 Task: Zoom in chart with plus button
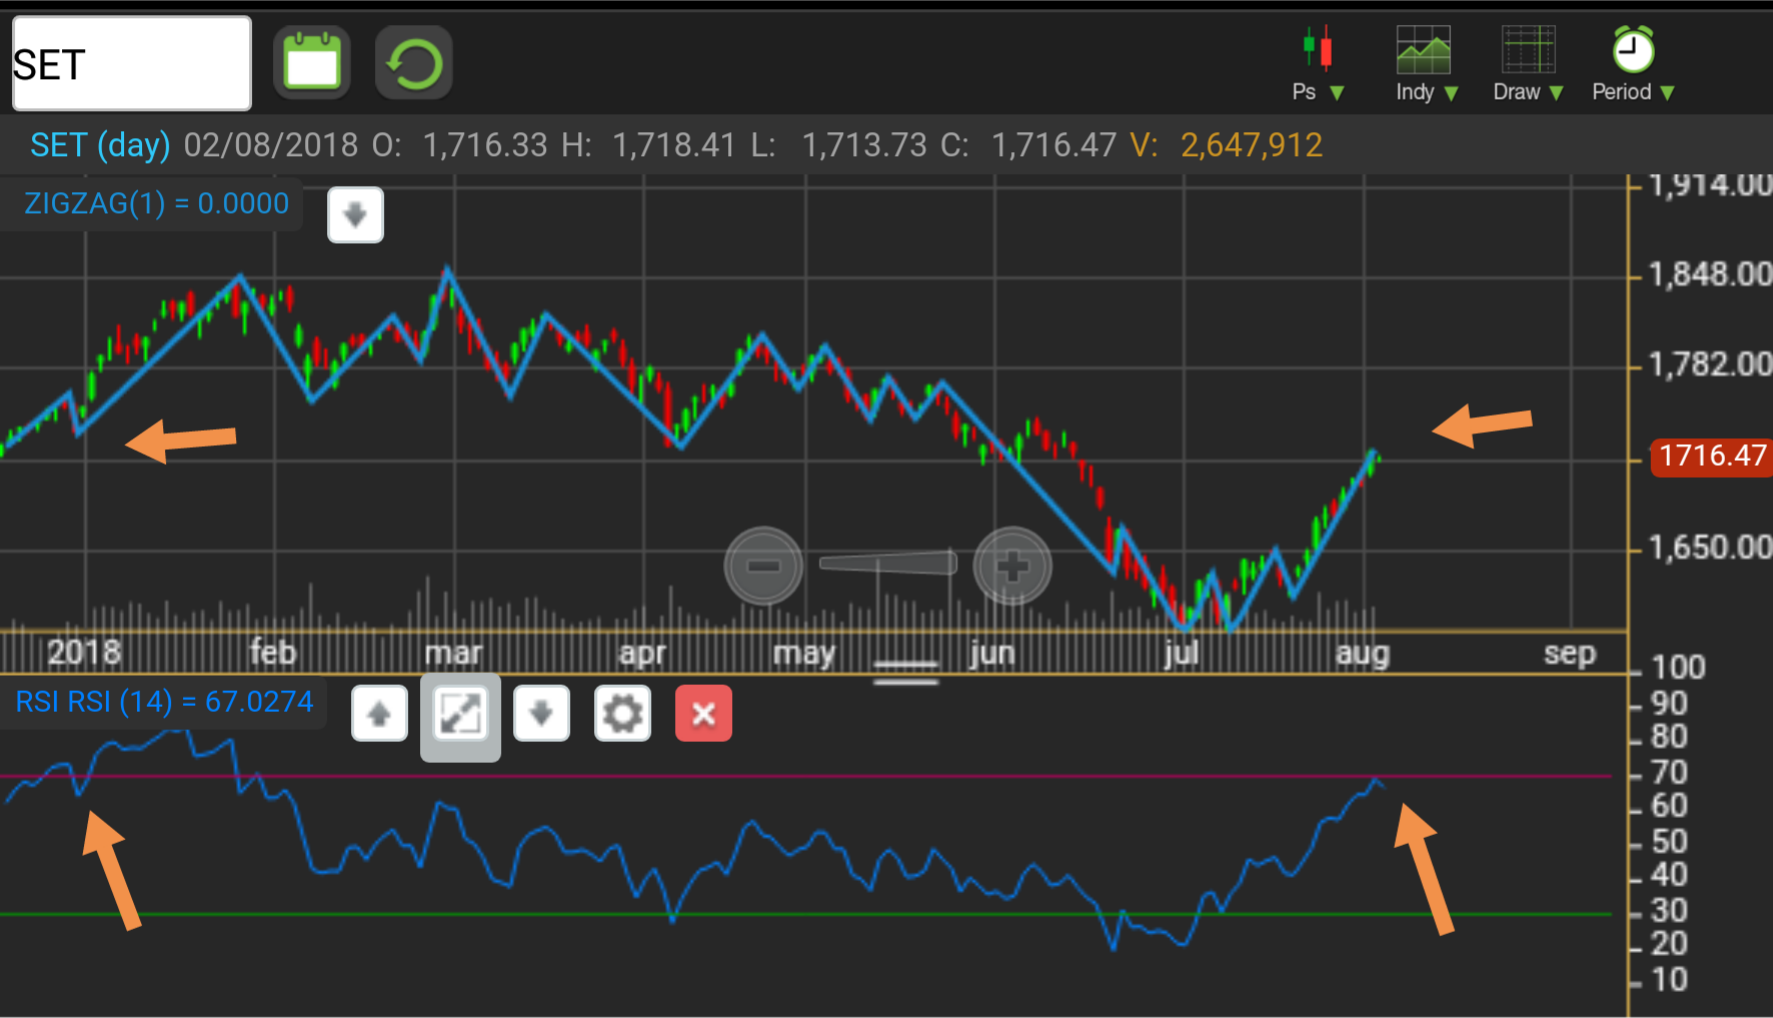point(1012,566)
